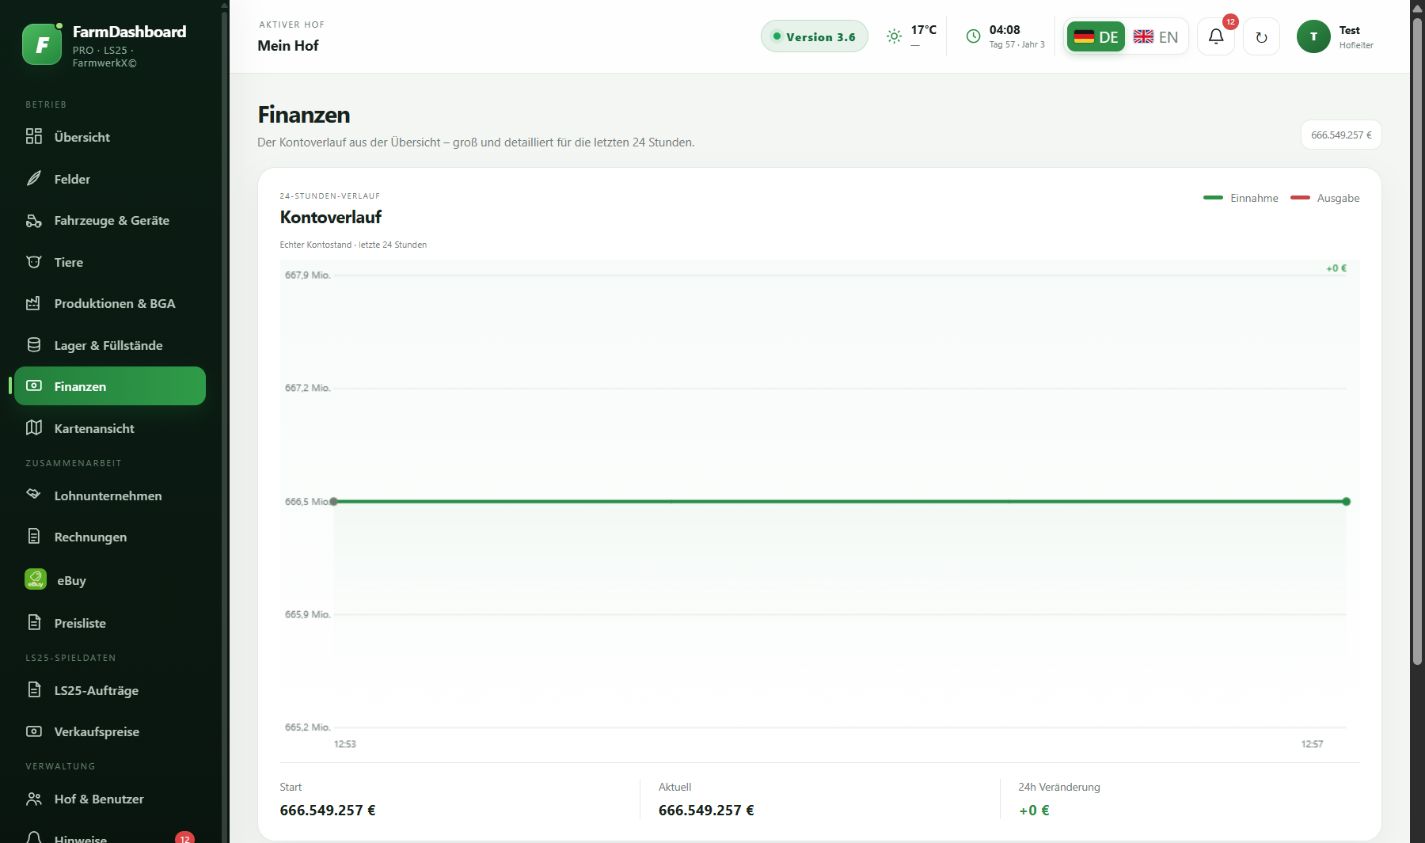Click the refresh arrow icon
Image resolution: width=1425 pixels, height=843 pixels.
coord(1261,37)
